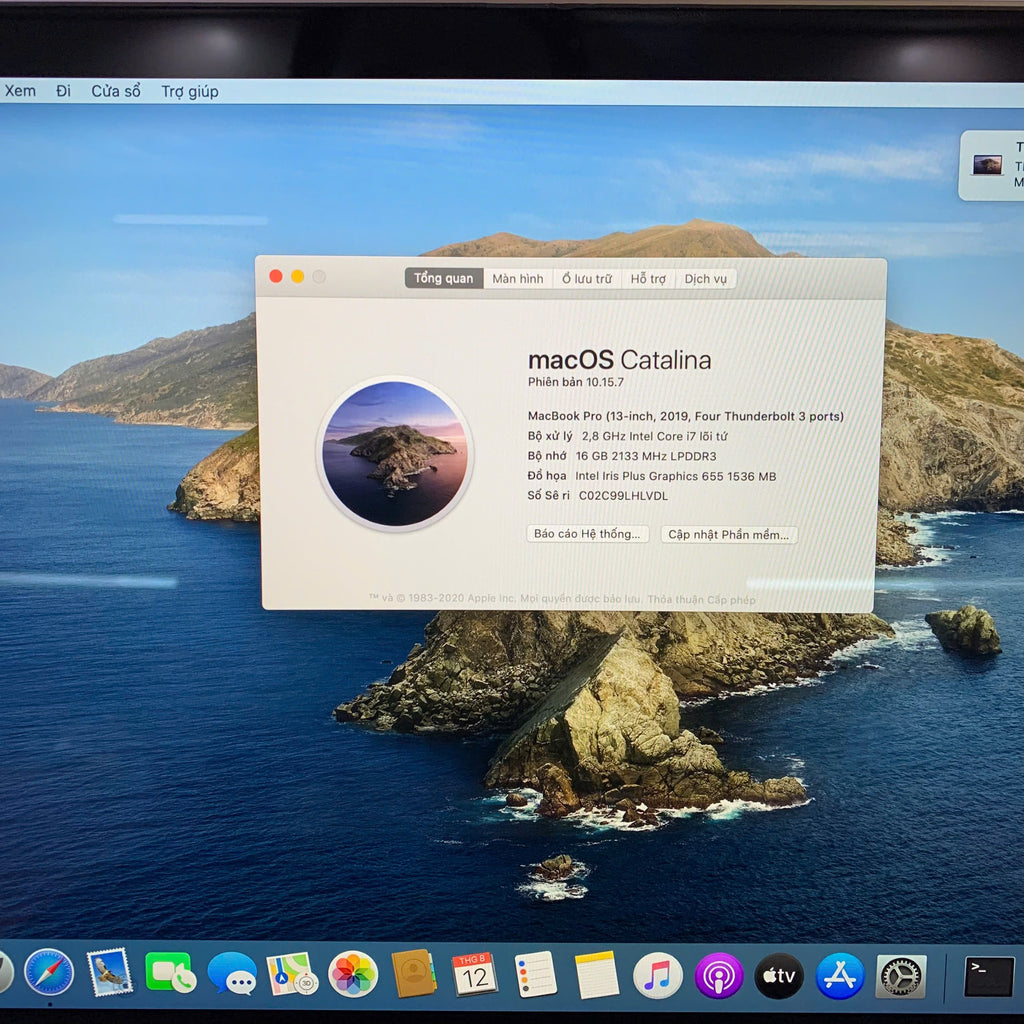Open App Store from Dock
The height and width of the screenshot is (1024, 1024).
pos(840,976)
